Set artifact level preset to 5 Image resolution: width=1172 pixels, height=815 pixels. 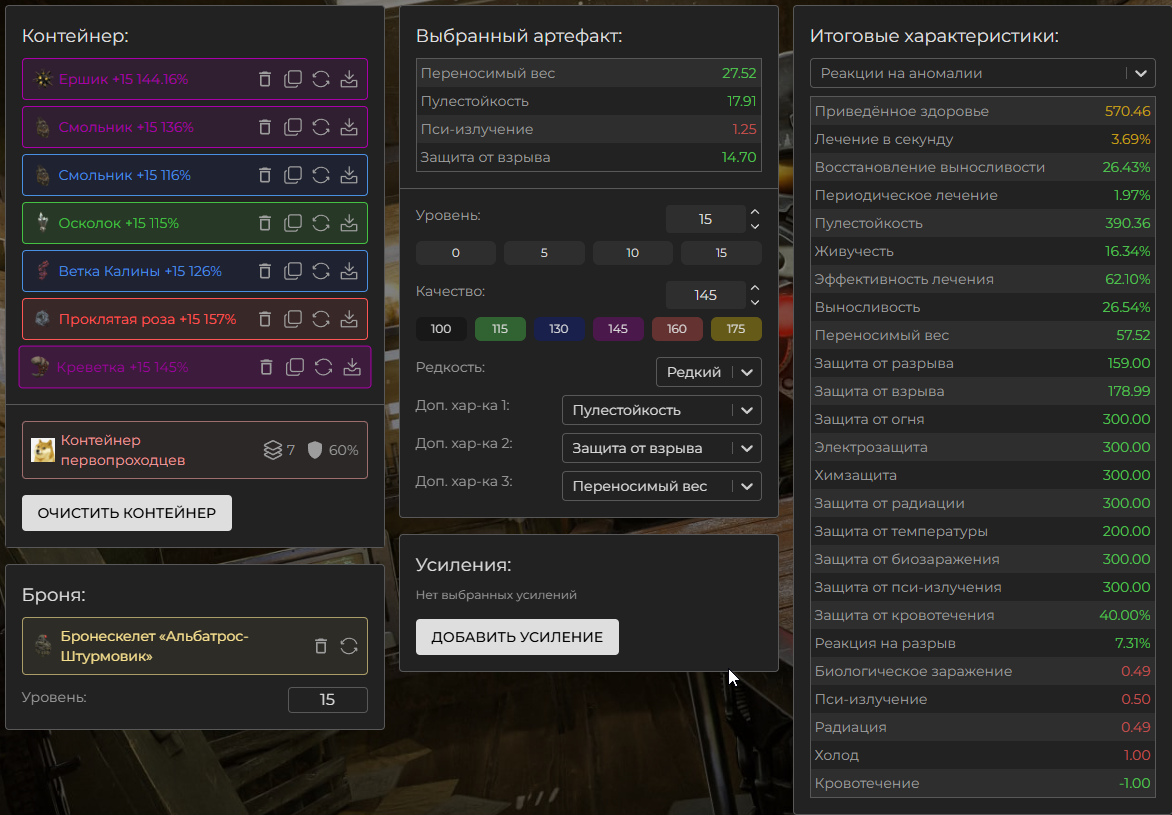[544, 253]
